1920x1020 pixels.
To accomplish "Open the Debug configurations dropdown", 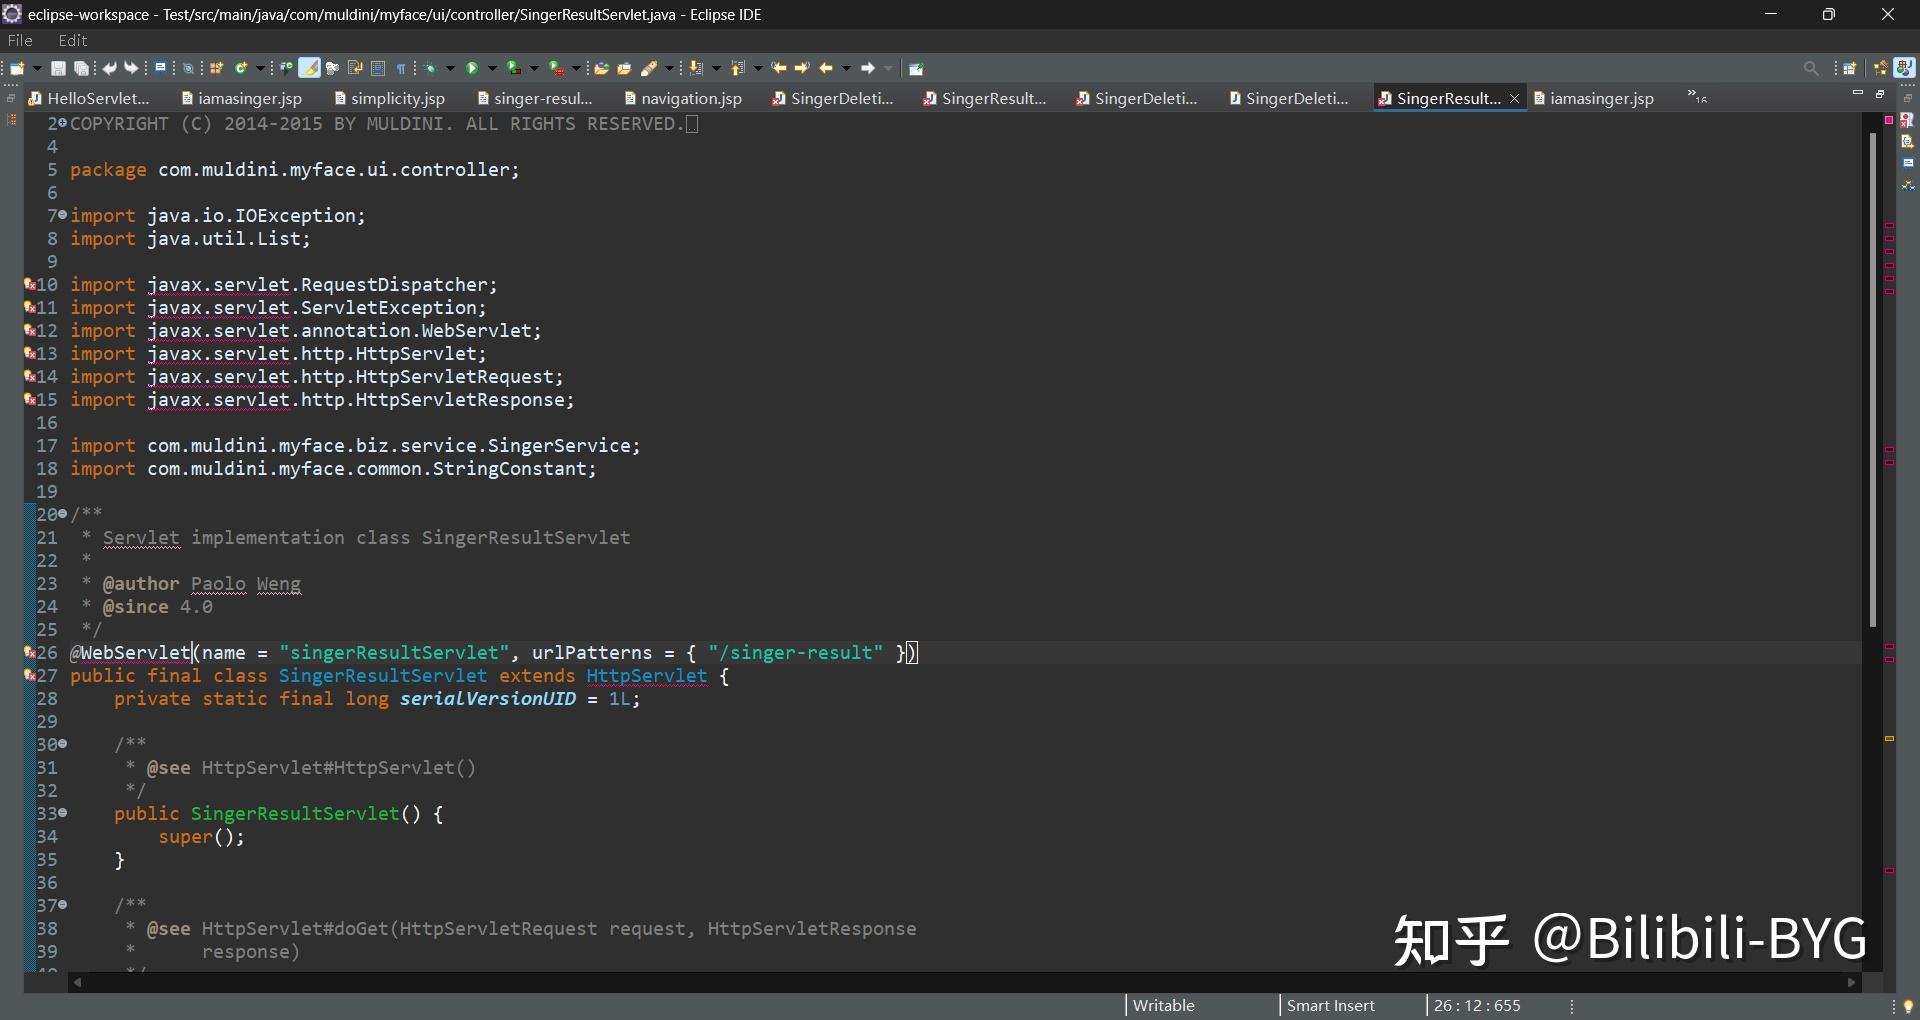I will click(x=450, y=68).
